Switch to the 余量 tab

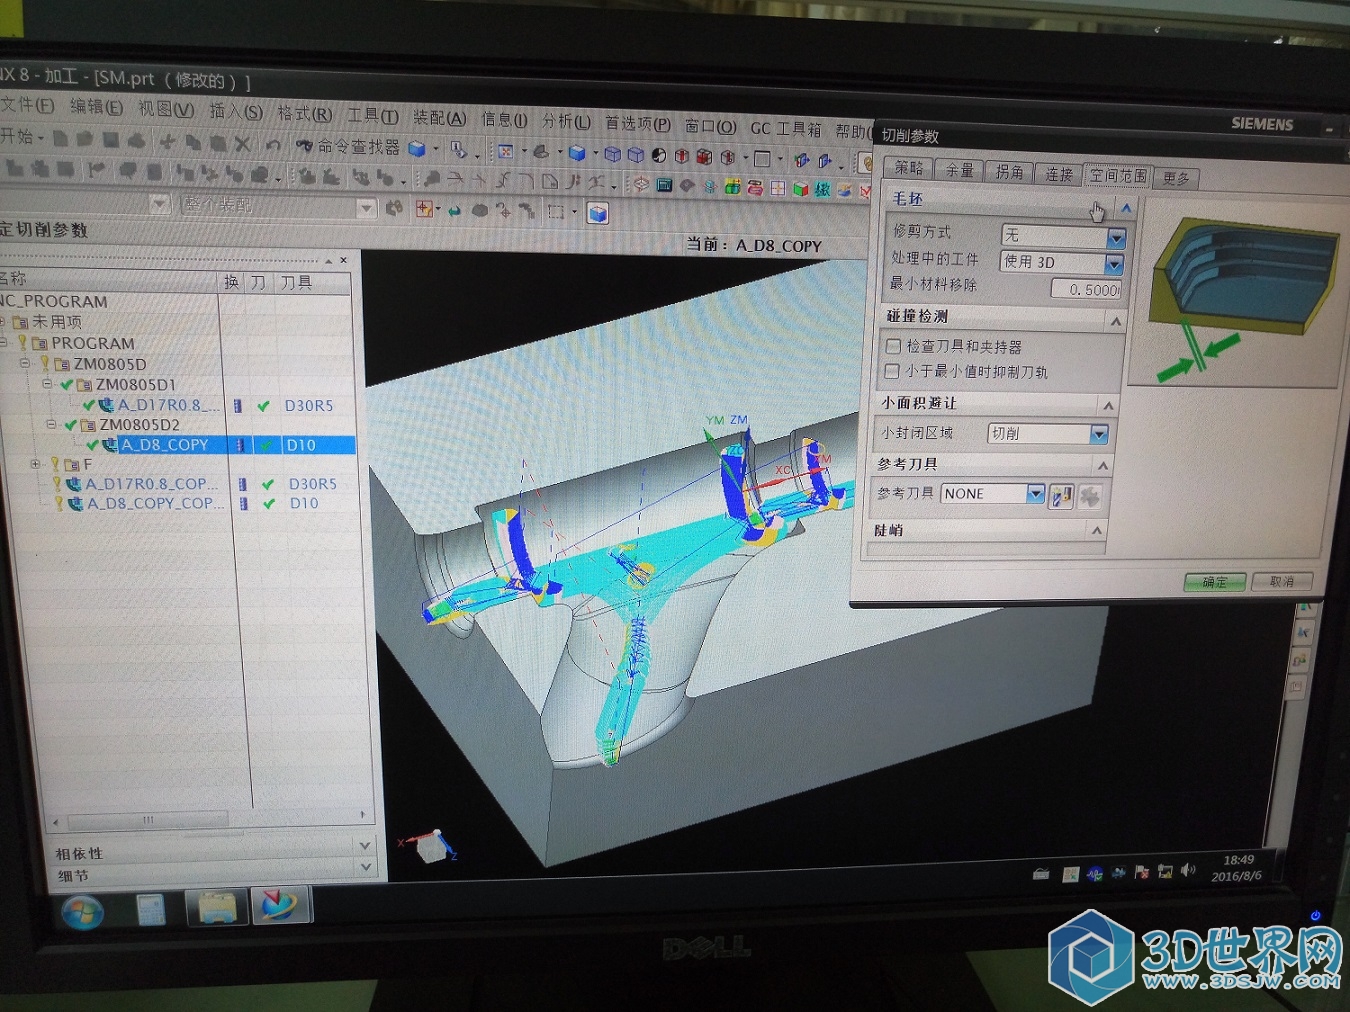[959, 171]
